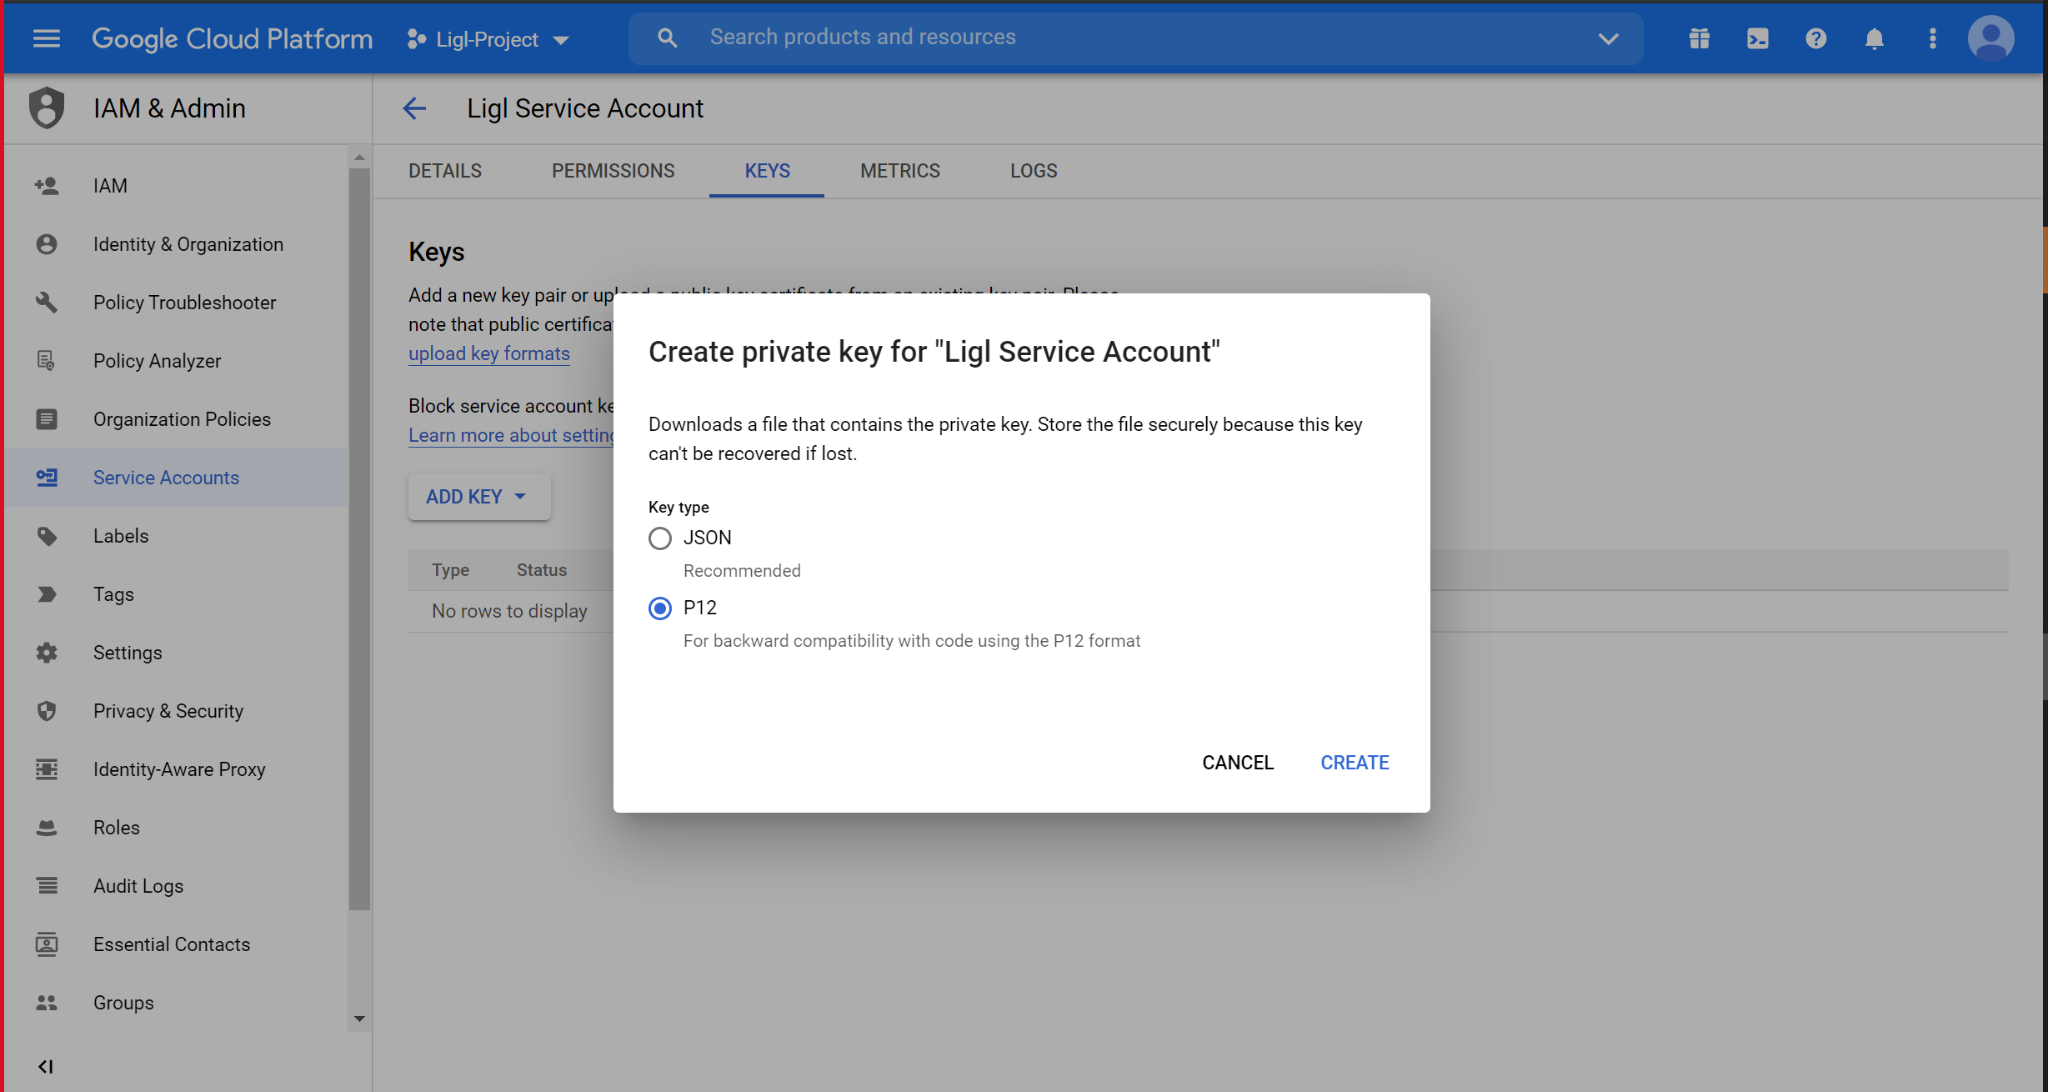This screenshot has height=1092, width=2048.
Task: Open Policy Troubleshooter in sidebar
Action: (x=176, y=302)
